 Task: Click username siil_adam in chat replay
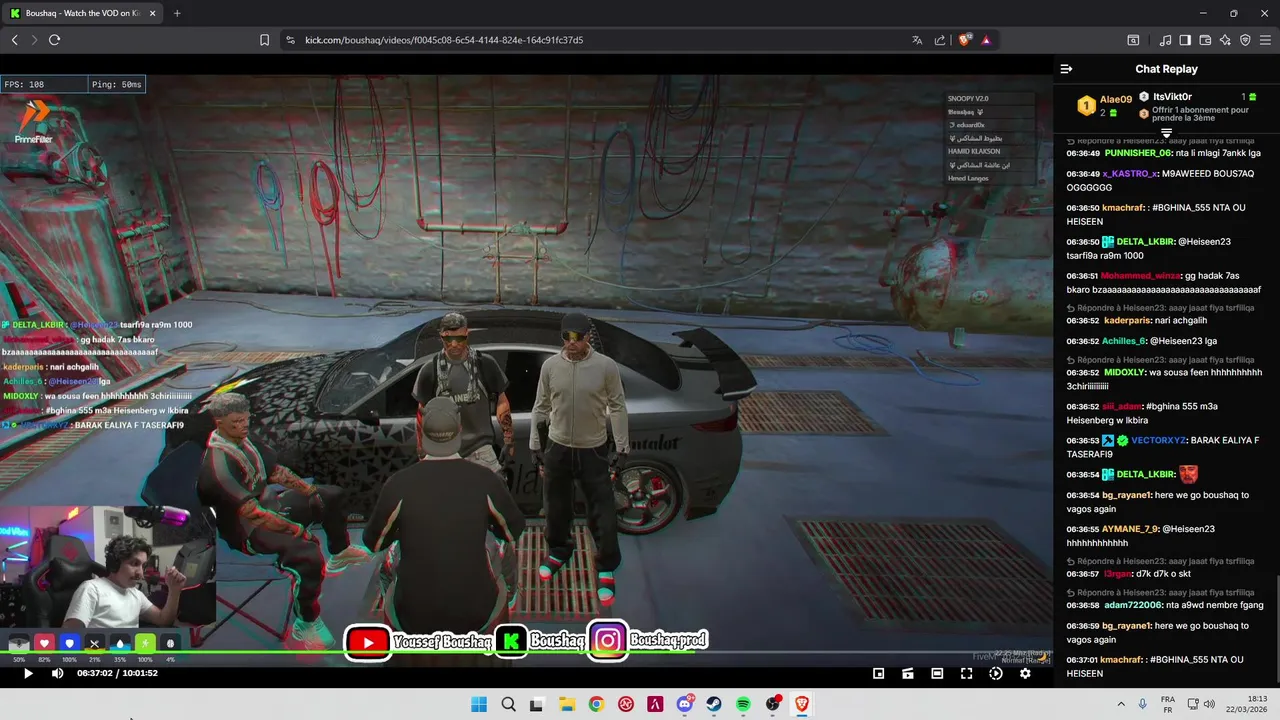pos(1122,406)
